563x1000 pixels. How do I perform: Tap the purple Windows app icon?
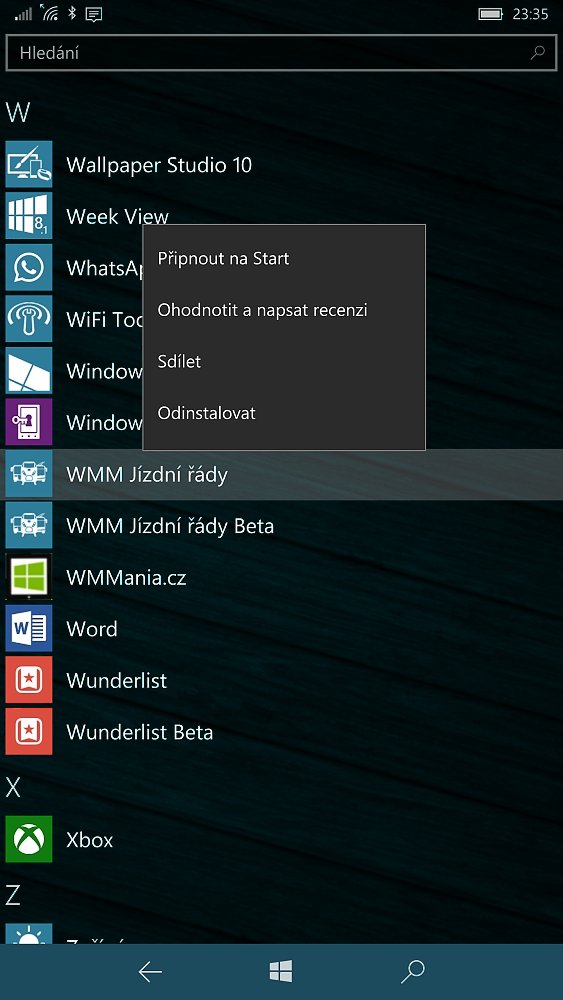pos(29,422)
